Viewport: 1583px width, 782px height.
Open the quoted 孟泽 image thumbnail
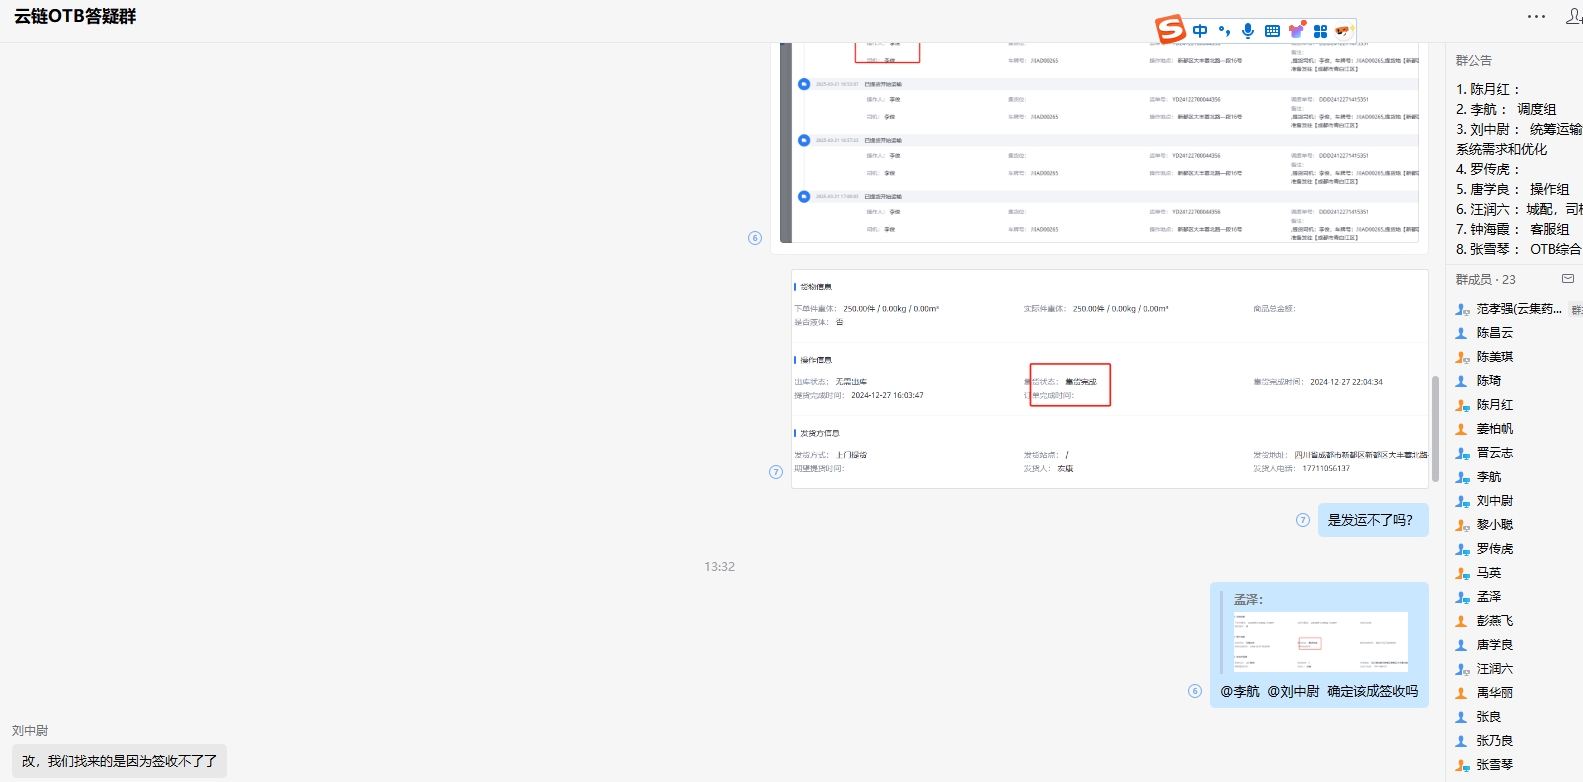(x=1320, y=641)
